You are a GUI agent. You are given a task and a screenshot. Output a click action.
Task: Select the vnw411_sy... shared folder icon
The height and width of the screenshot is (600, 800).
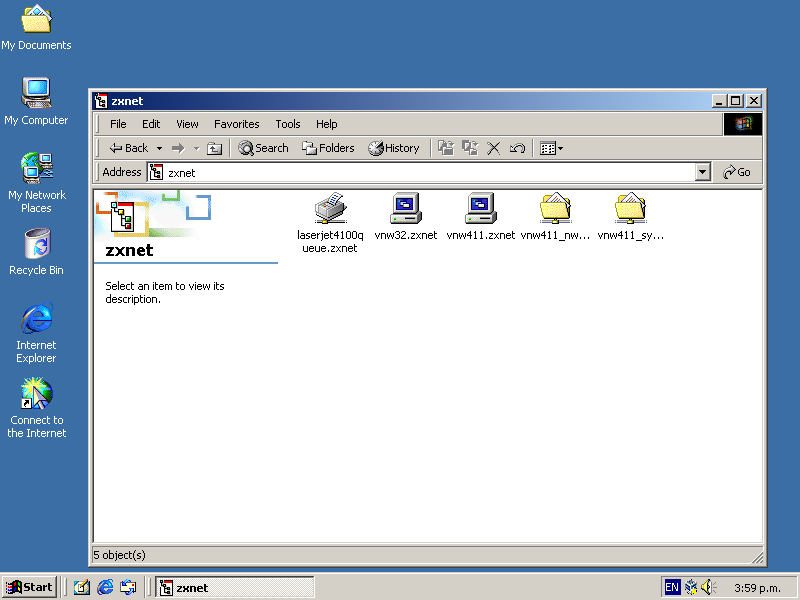pos(631,208)
